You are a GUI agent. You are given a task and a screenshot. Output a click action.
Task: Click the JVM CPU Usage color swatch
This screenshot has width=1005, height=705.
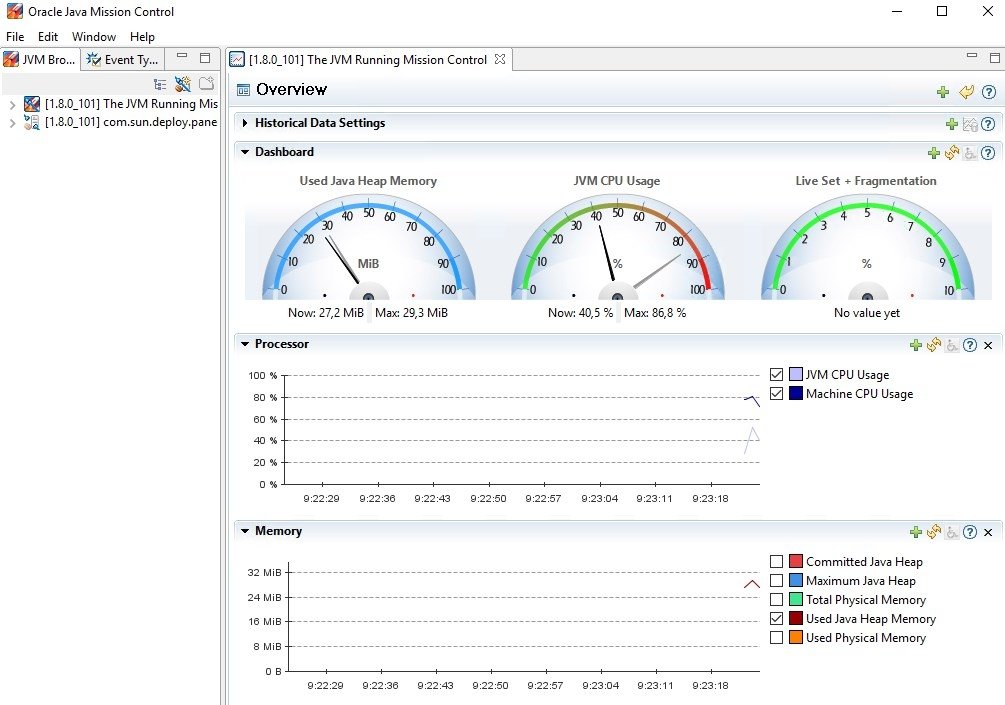pyautogui.click(x=795, y=374)
